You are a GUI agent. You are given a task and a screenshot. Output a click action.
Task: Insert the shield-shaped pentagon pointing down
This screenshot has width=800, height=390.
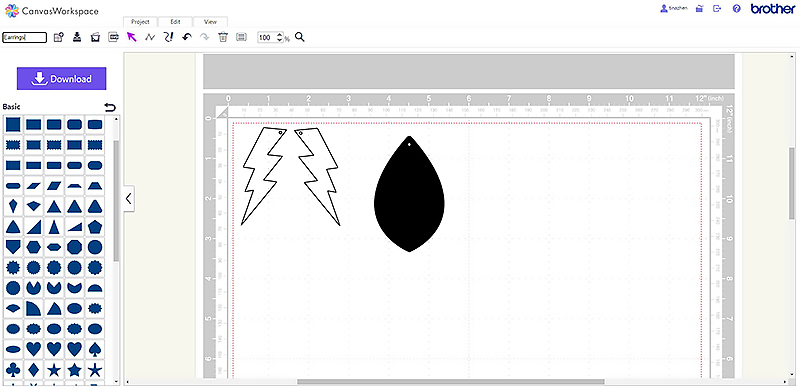[x=13, y=247]
